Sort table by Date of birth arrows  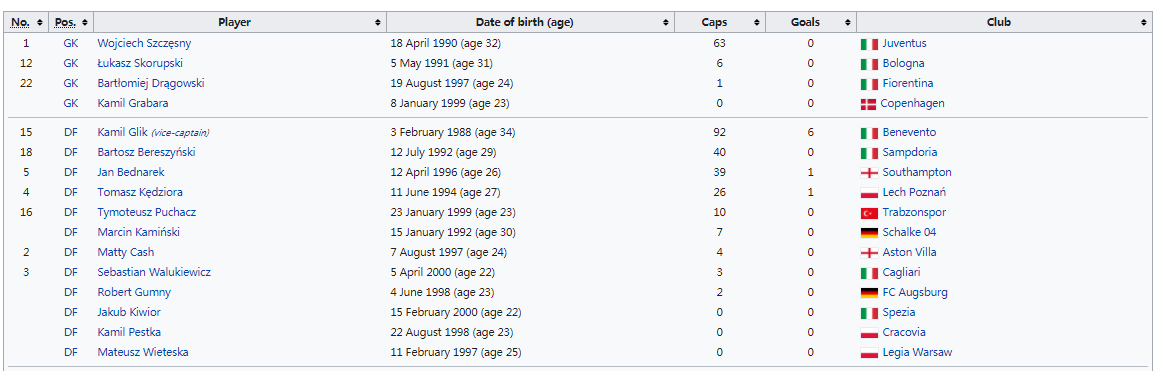(x=666, y=23)
